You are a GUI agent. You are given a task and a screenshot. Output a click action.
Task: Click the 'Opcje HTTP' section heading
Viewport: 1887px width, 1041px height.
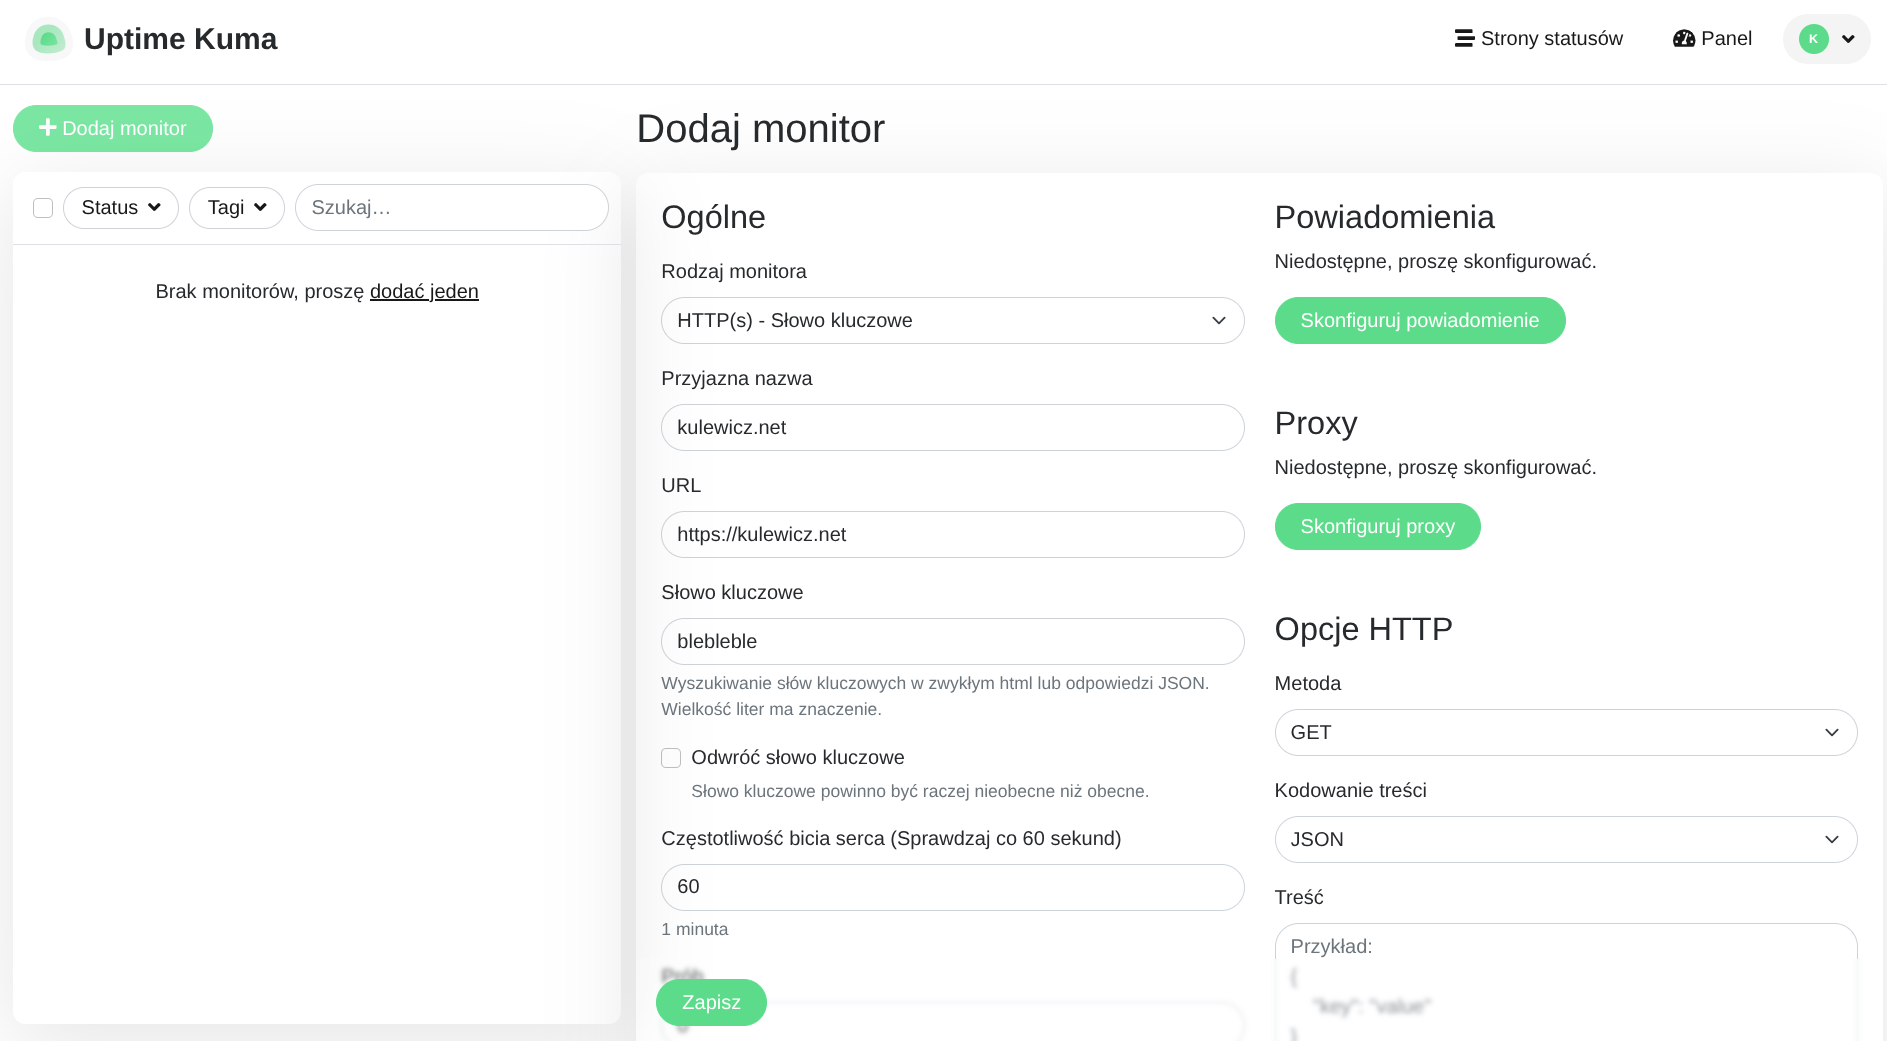(1363, 630)
